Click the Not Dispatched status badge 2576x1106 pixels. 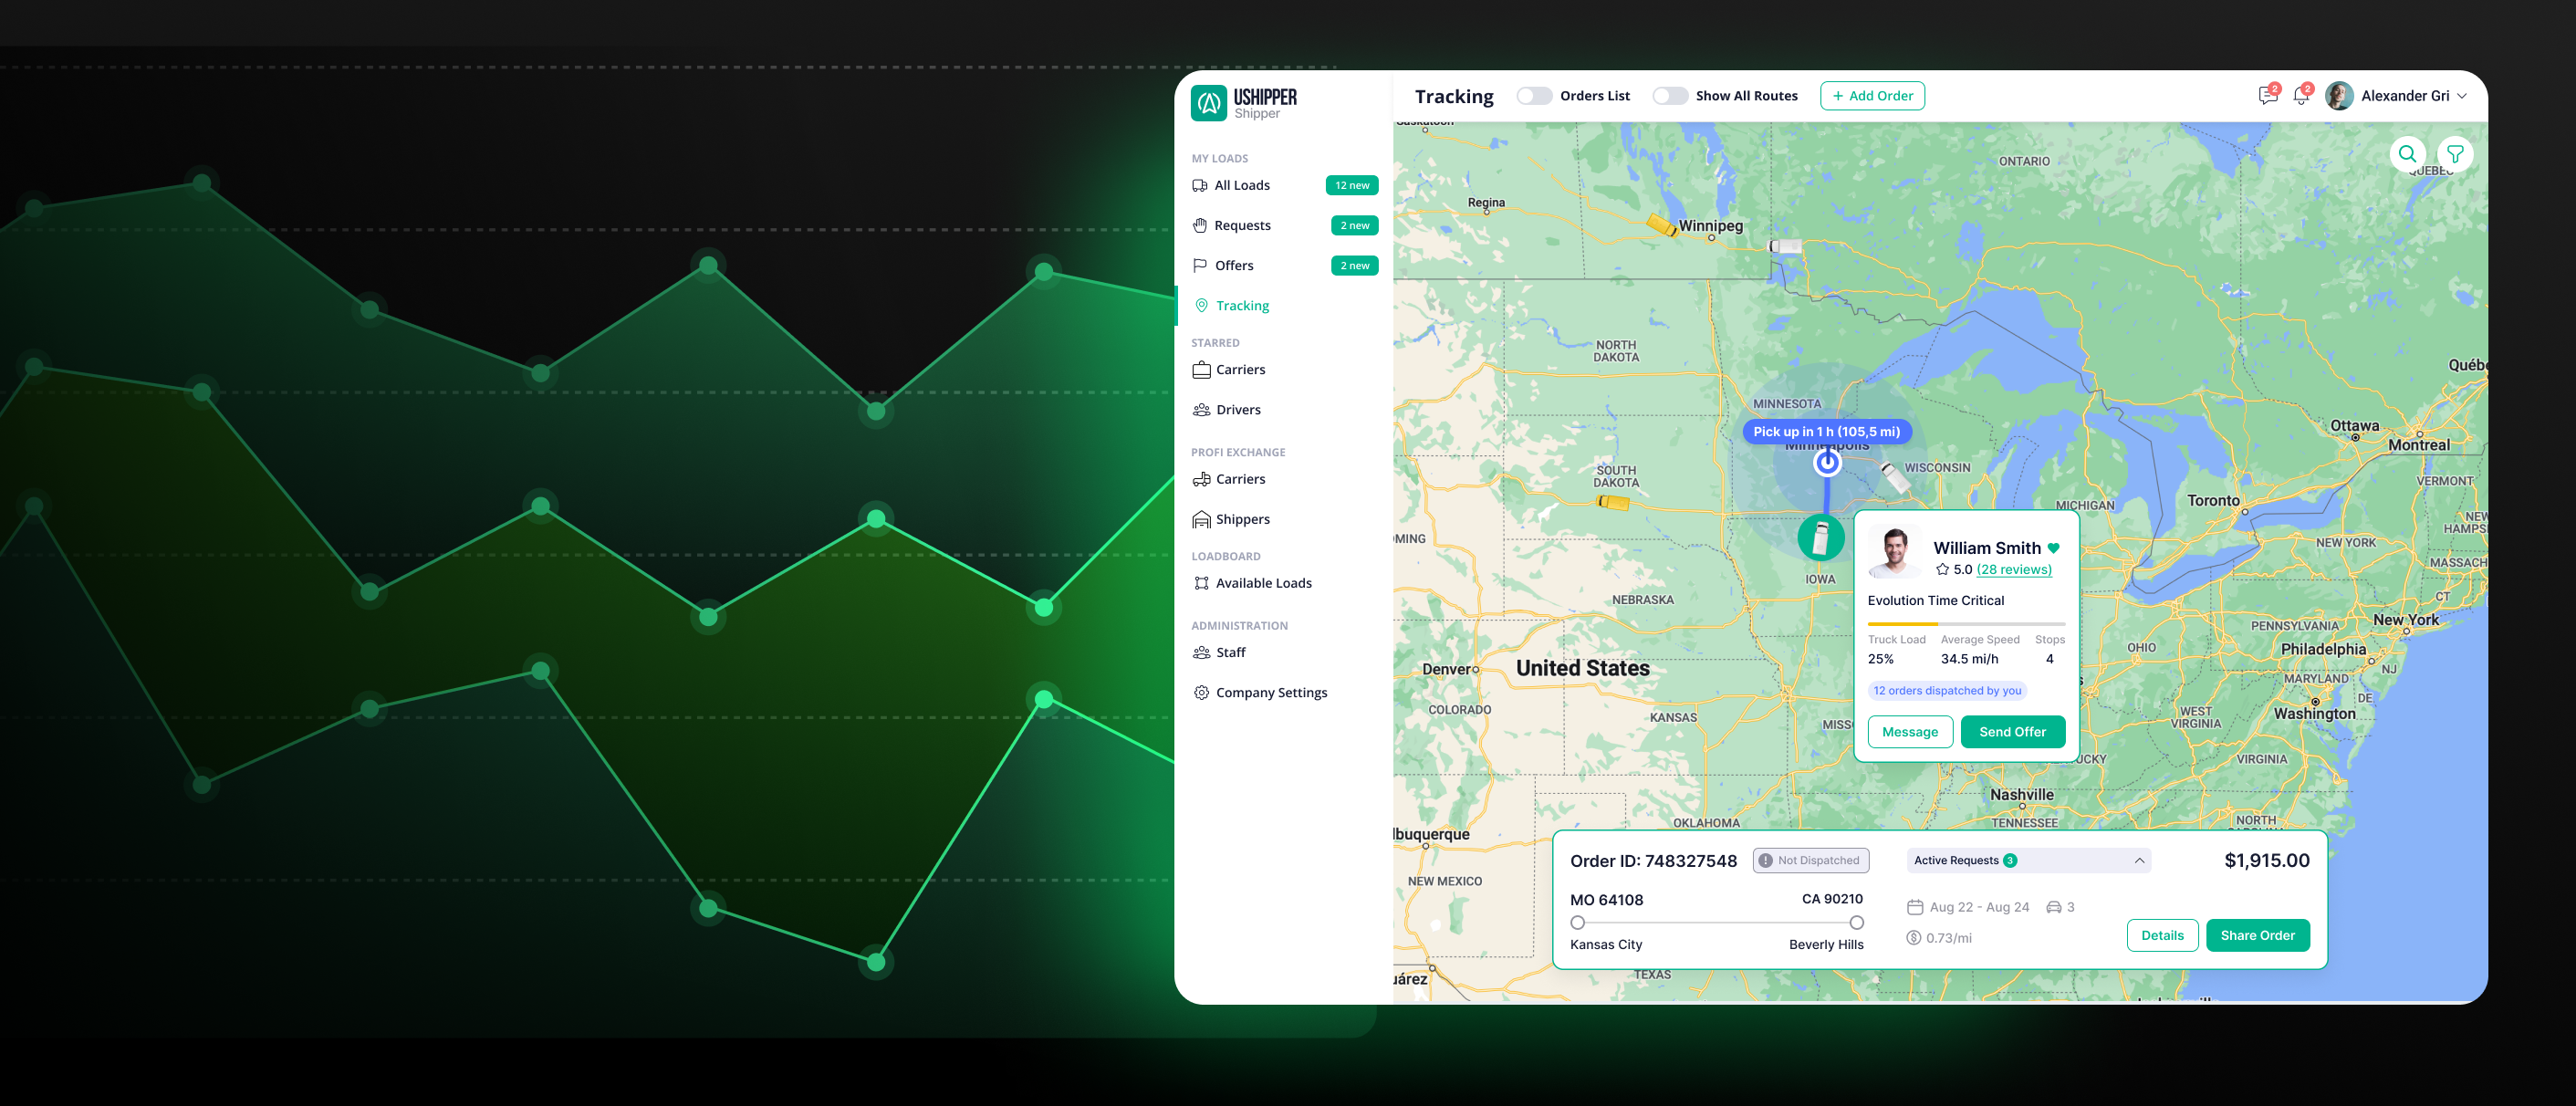(x=1810, y=860)
